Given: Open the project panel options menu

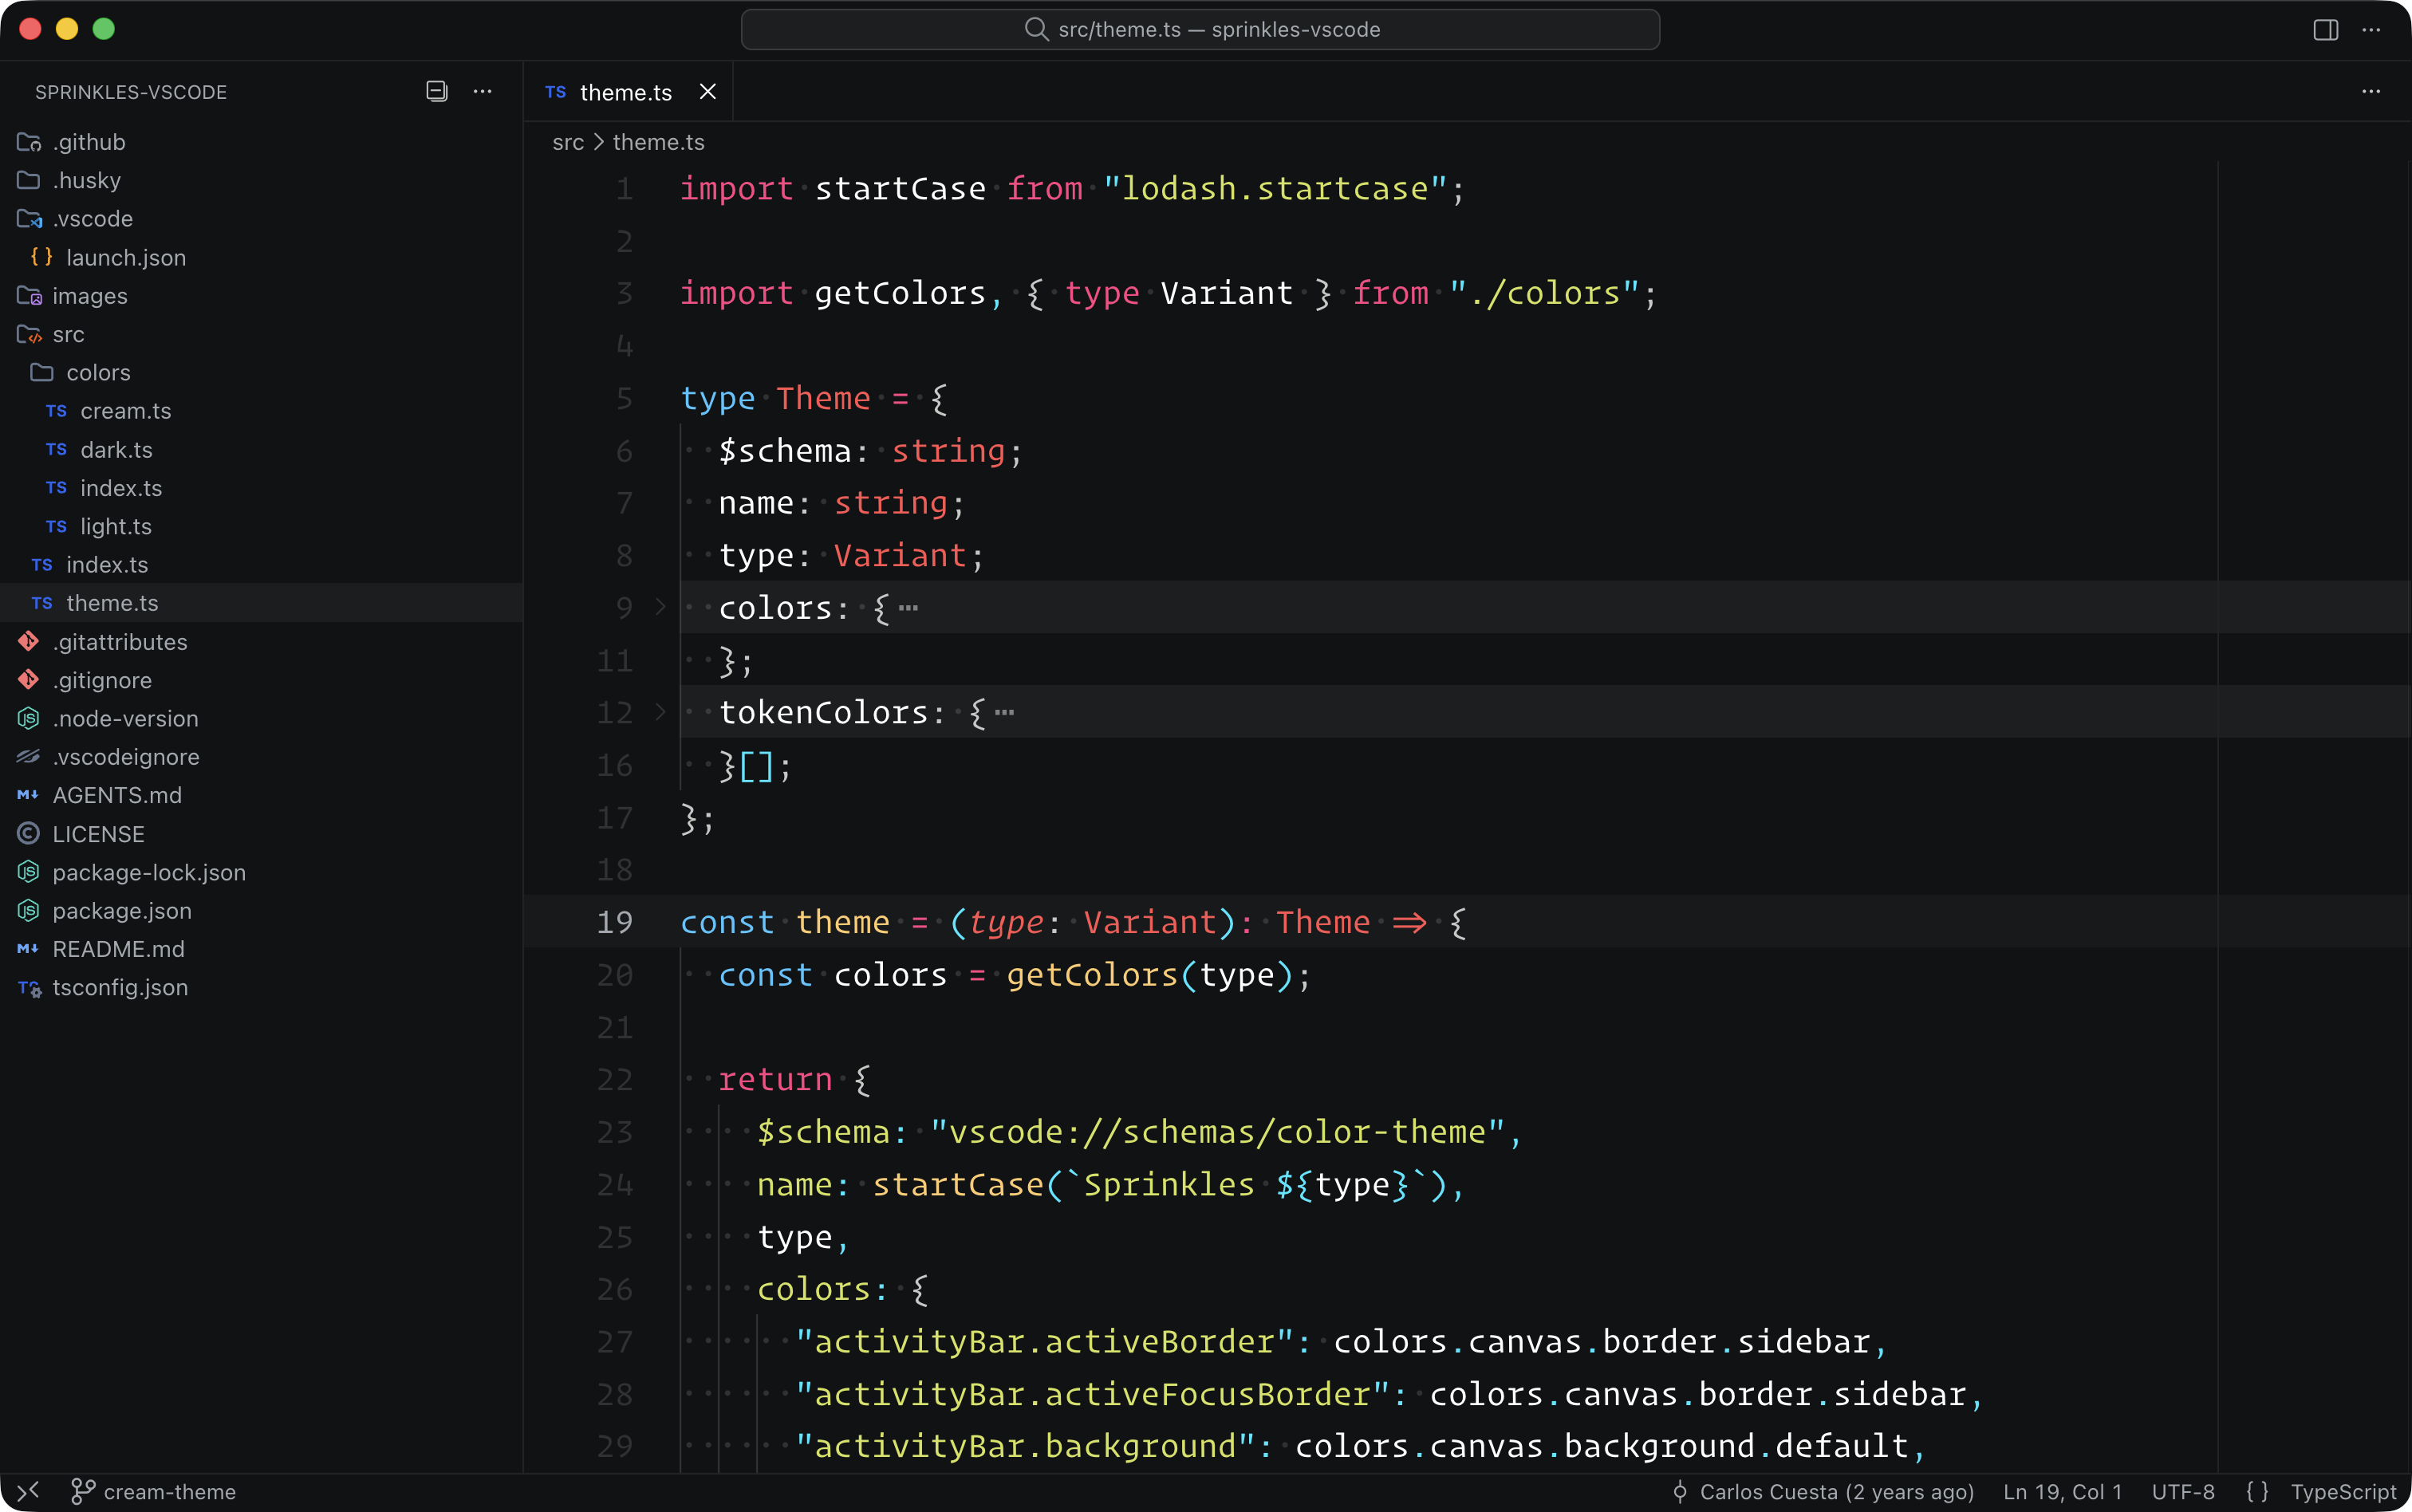Looking at the screenshot, I should 482,91.
